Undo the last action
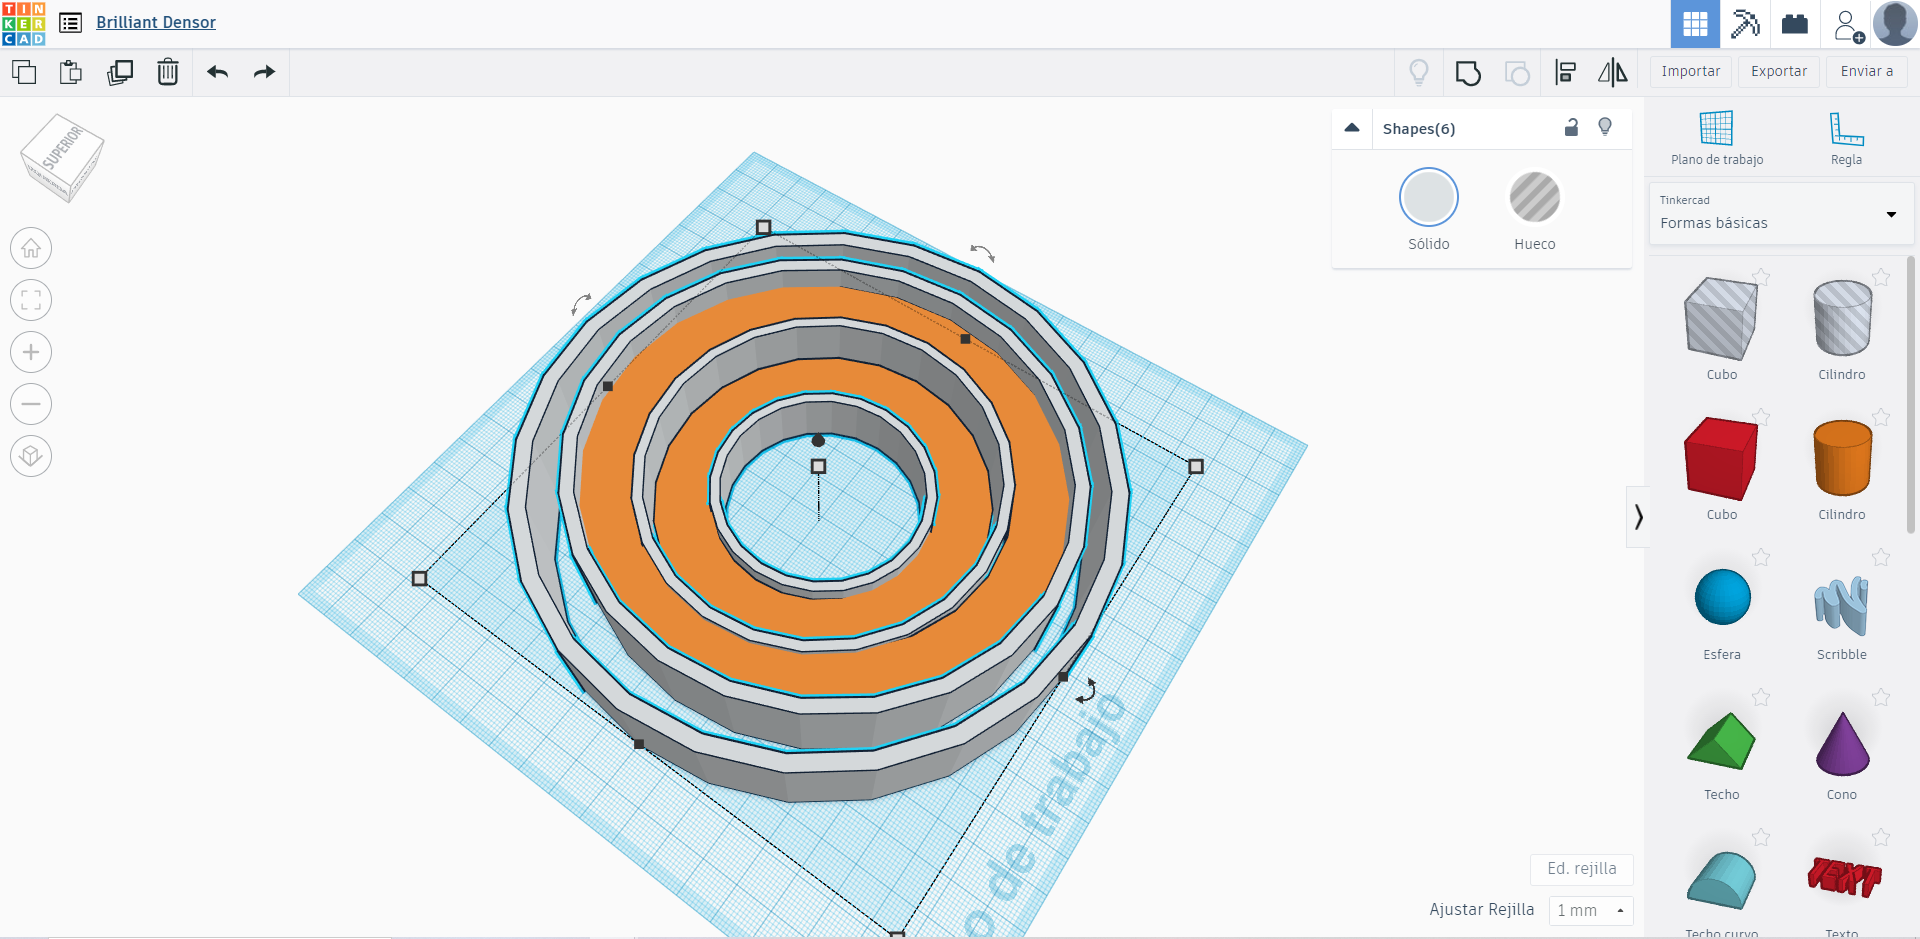The width and height of the screenshot is (1920, 939). tap(217, 72)
